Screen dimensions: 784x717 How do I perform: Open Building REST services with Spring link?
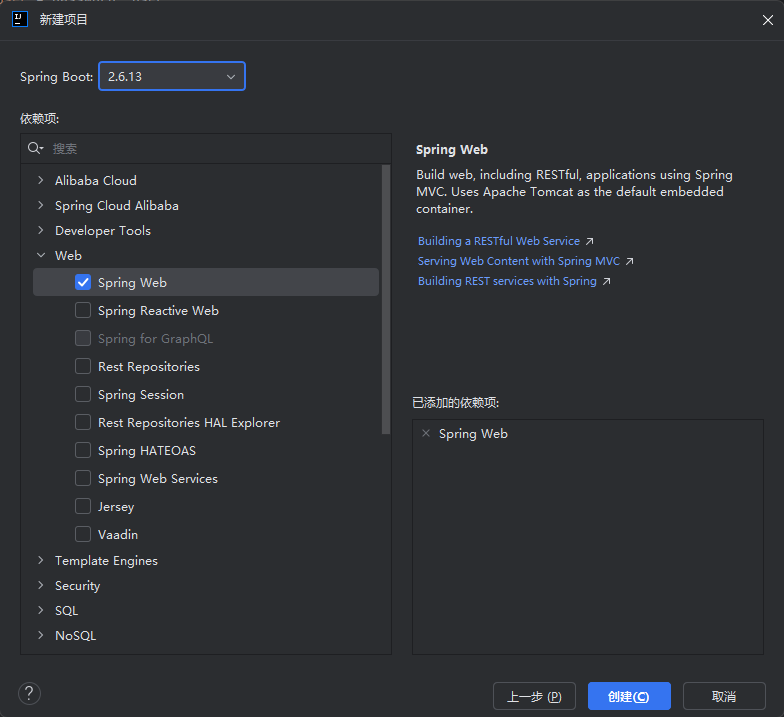507,281
